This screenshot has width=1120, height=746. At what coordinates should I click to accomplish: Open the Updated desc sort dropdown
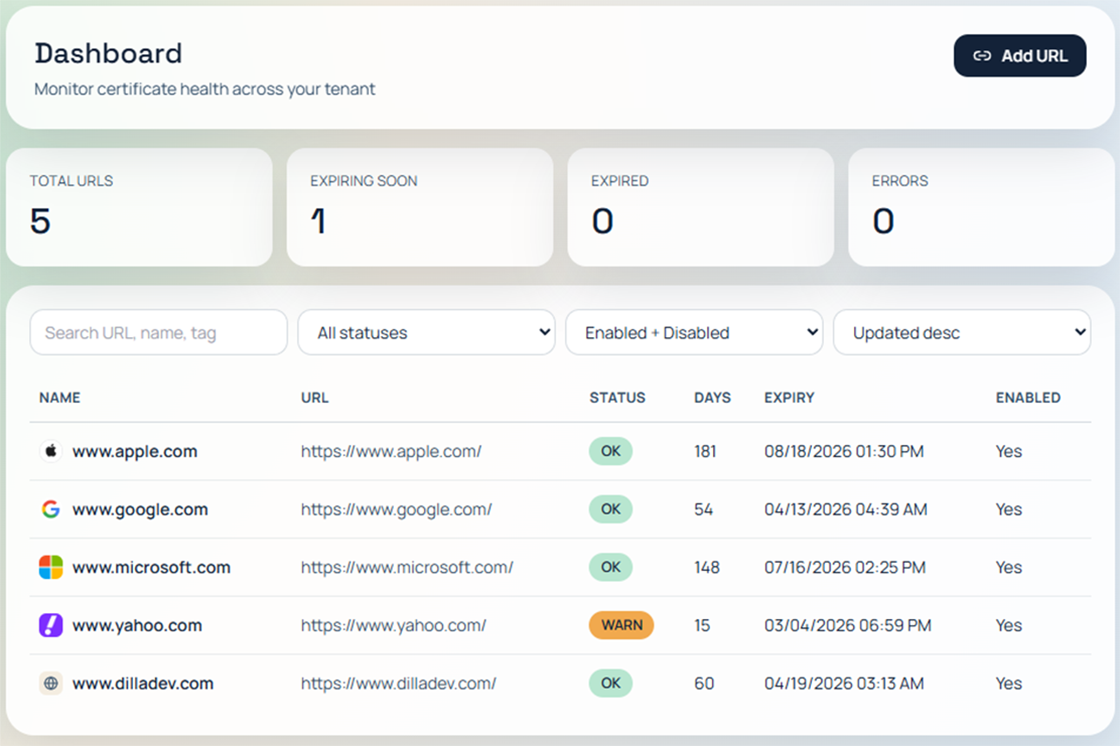click(962, 332)
